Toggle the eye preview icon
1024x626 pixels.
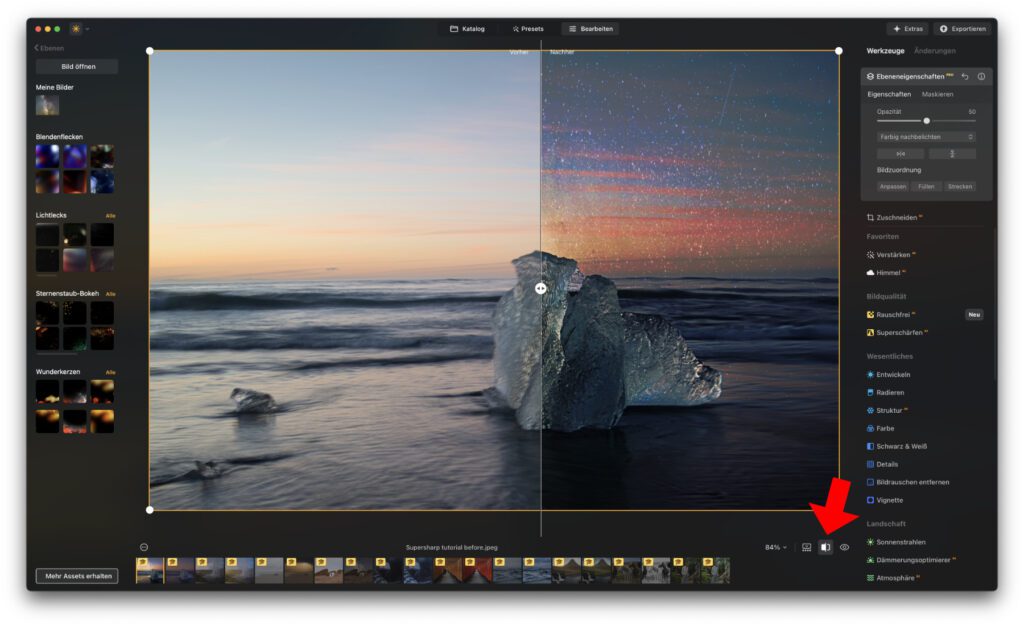point(845,547)
